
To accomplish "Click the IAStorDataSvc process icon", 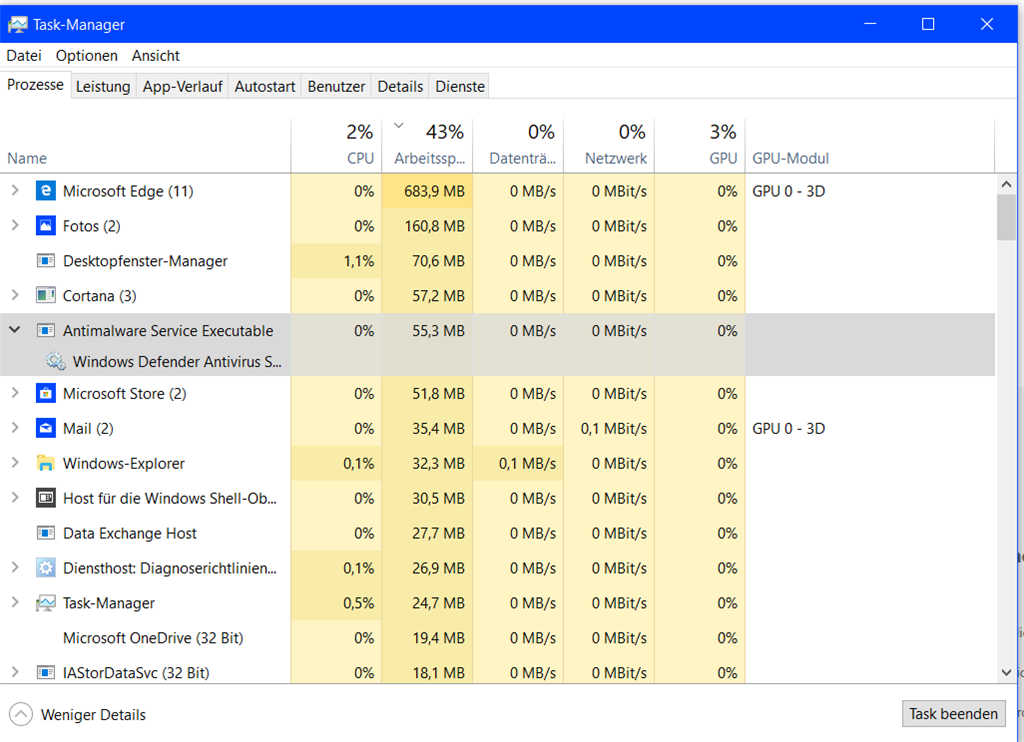I will [x=45, y=672].
